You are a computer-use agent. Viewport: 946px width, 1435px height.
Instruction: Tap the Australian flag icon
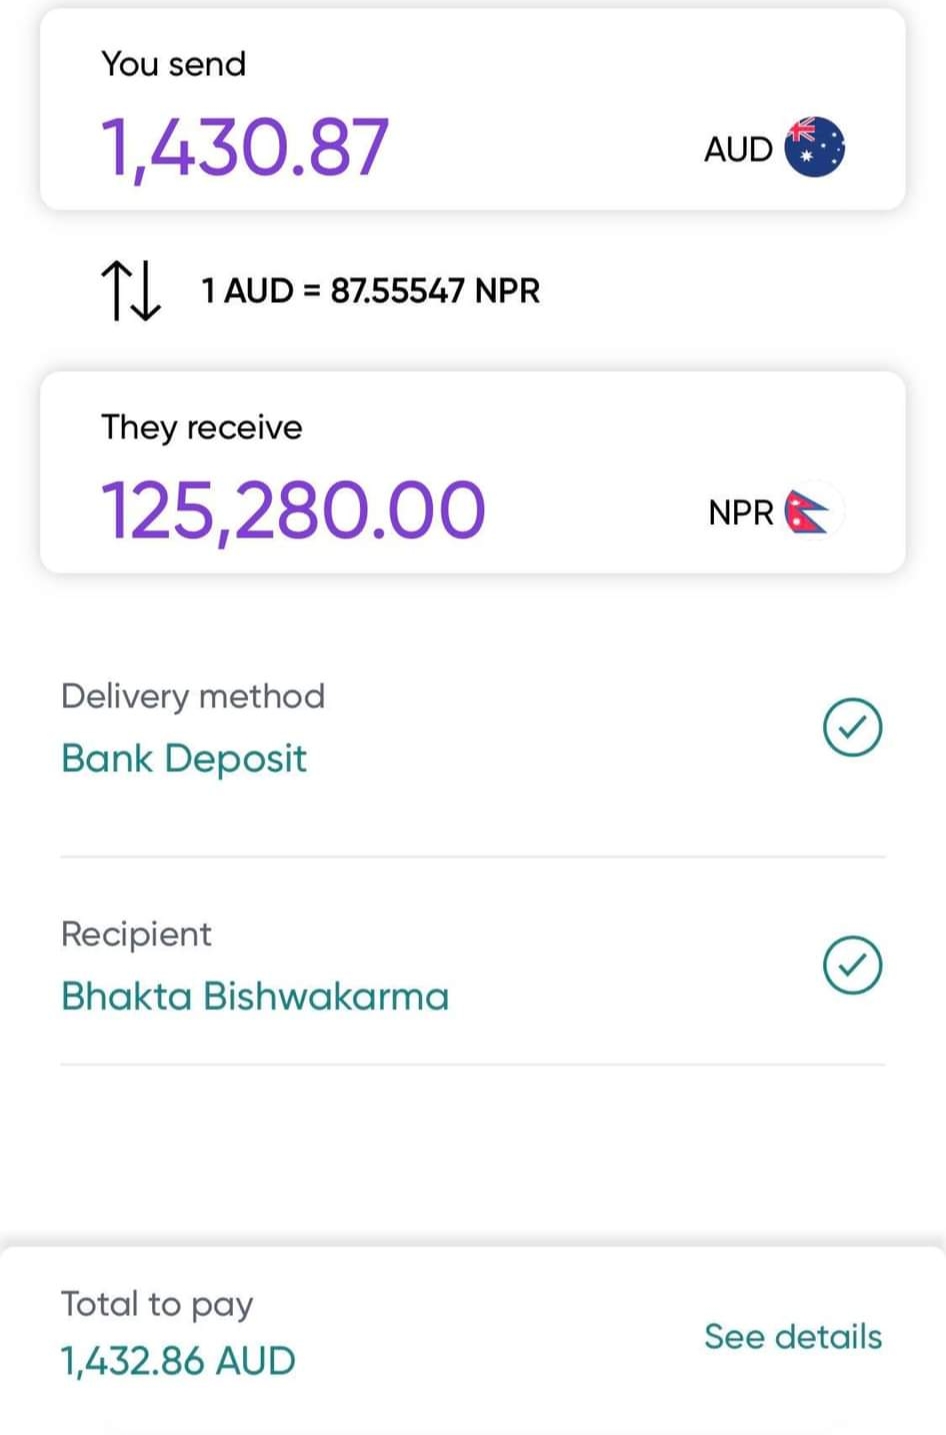[814, 148]
